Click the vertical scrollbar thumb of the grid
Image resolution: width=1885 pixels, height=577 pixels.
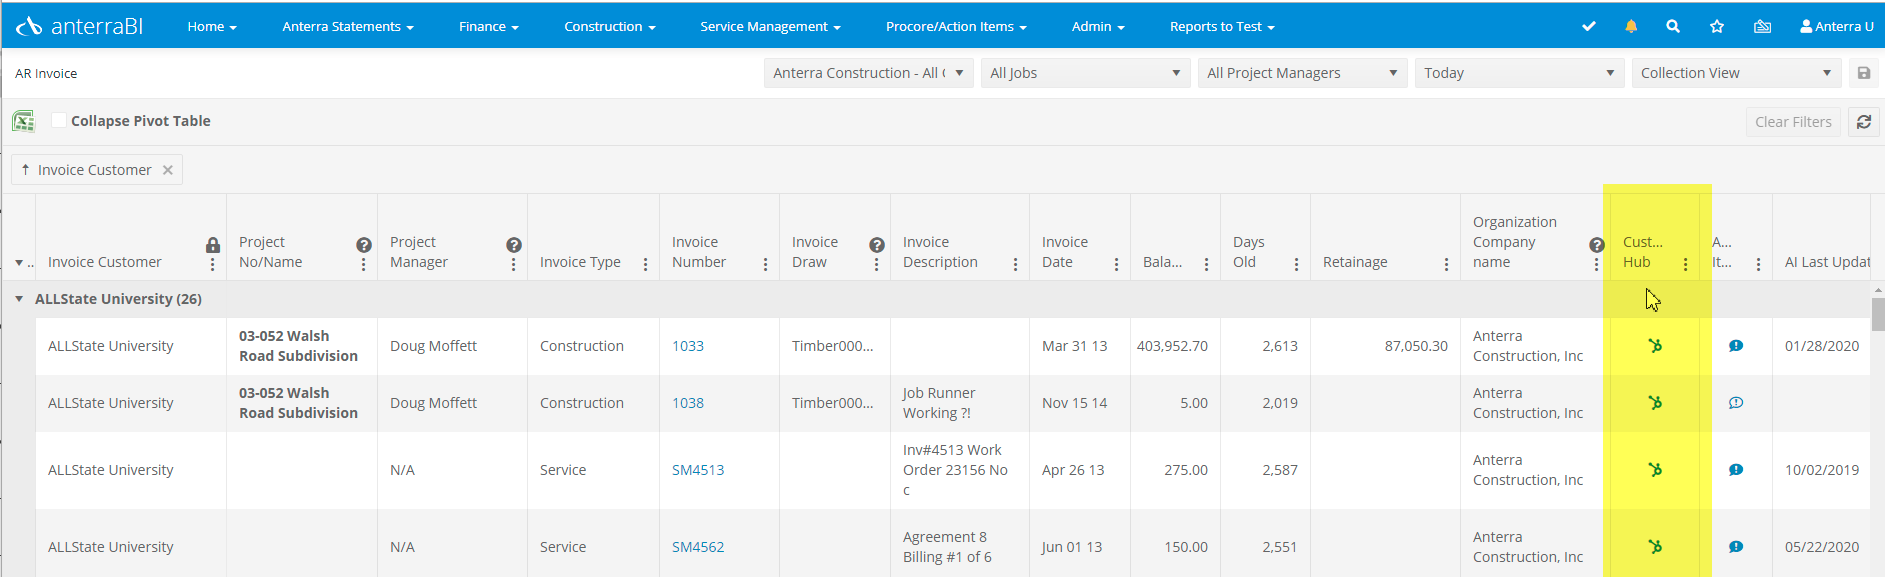[x=1878, y=313]
